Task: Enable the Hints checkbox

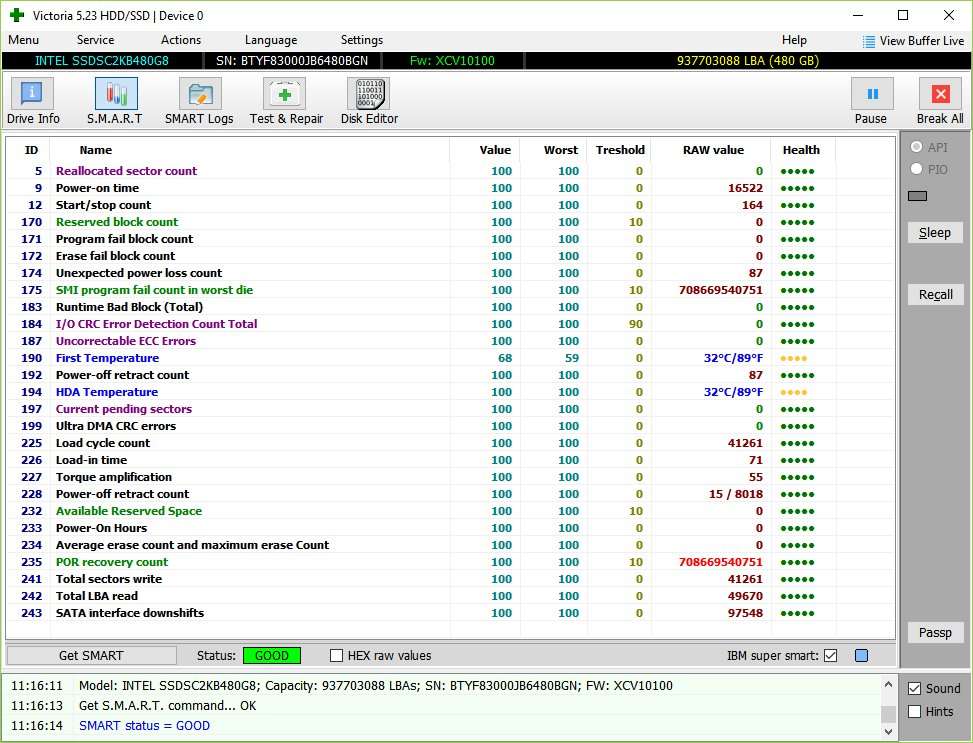Action: [x=915, y=711]
